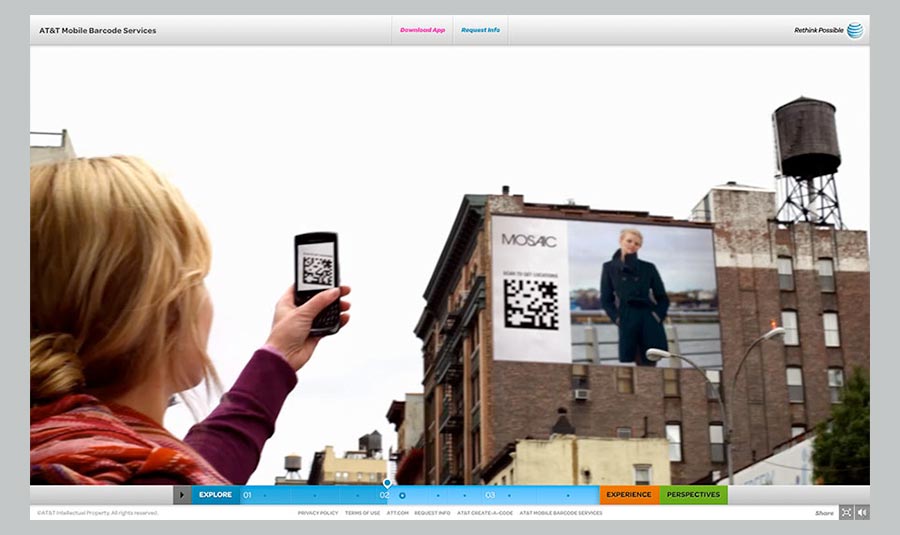Click AT&T Create-a-Code footer link

(x=485, y=513)
